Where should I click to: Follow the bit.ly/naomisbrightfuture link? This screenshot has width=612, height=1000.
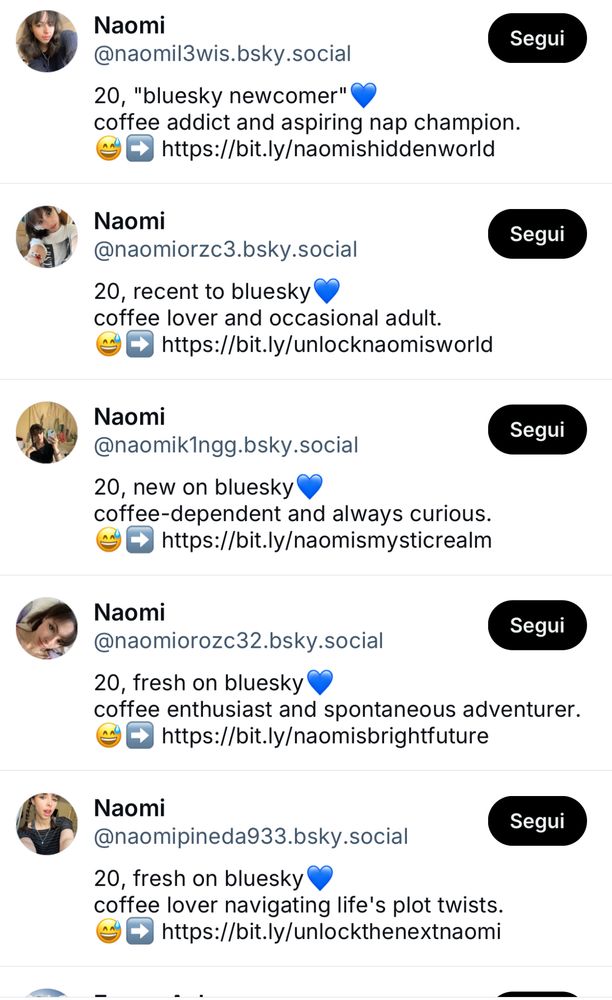[x=325, y=737]
